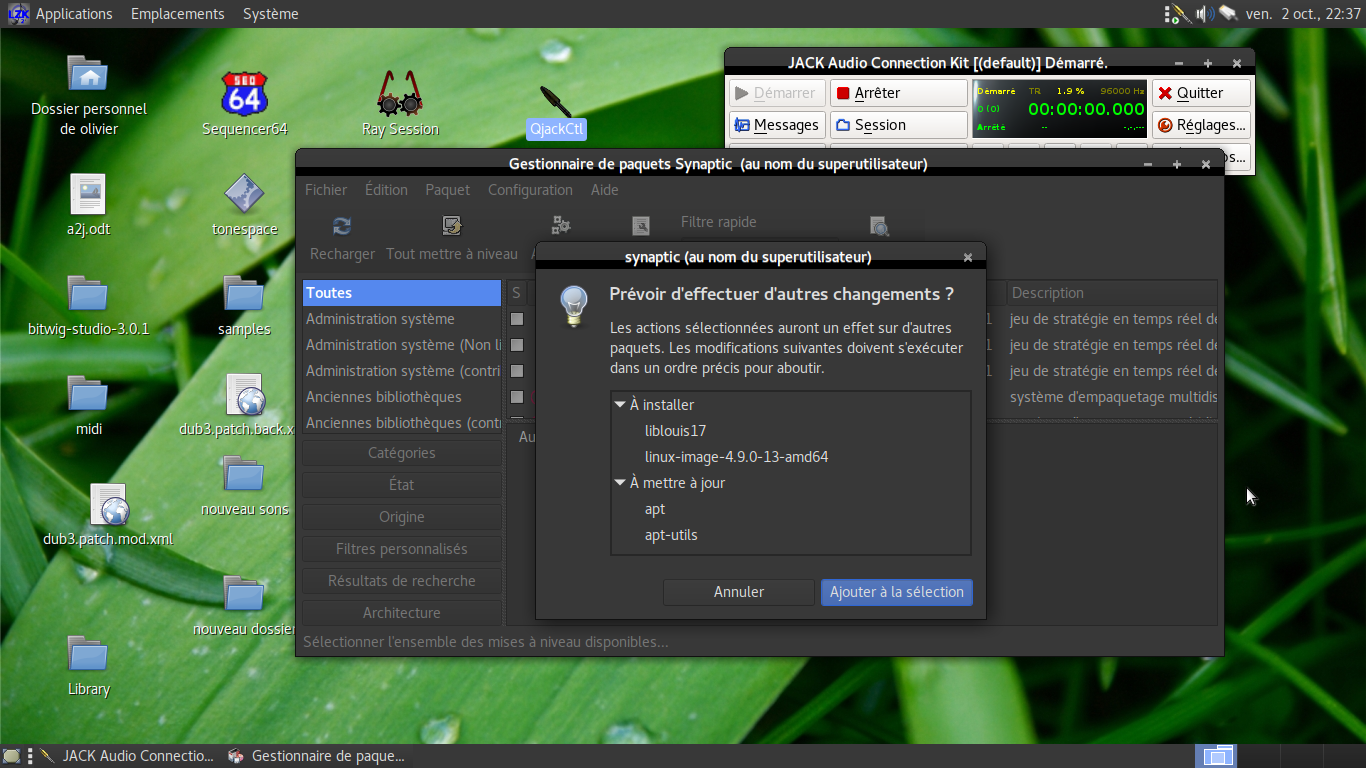1366x768 pixels.
Task: Open the Aide menu in Synaptic
Action: click(604, 190)
